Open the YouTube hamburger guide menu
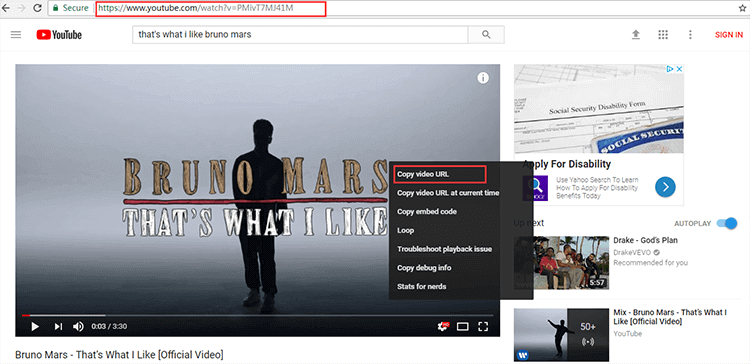 (16, 35)
